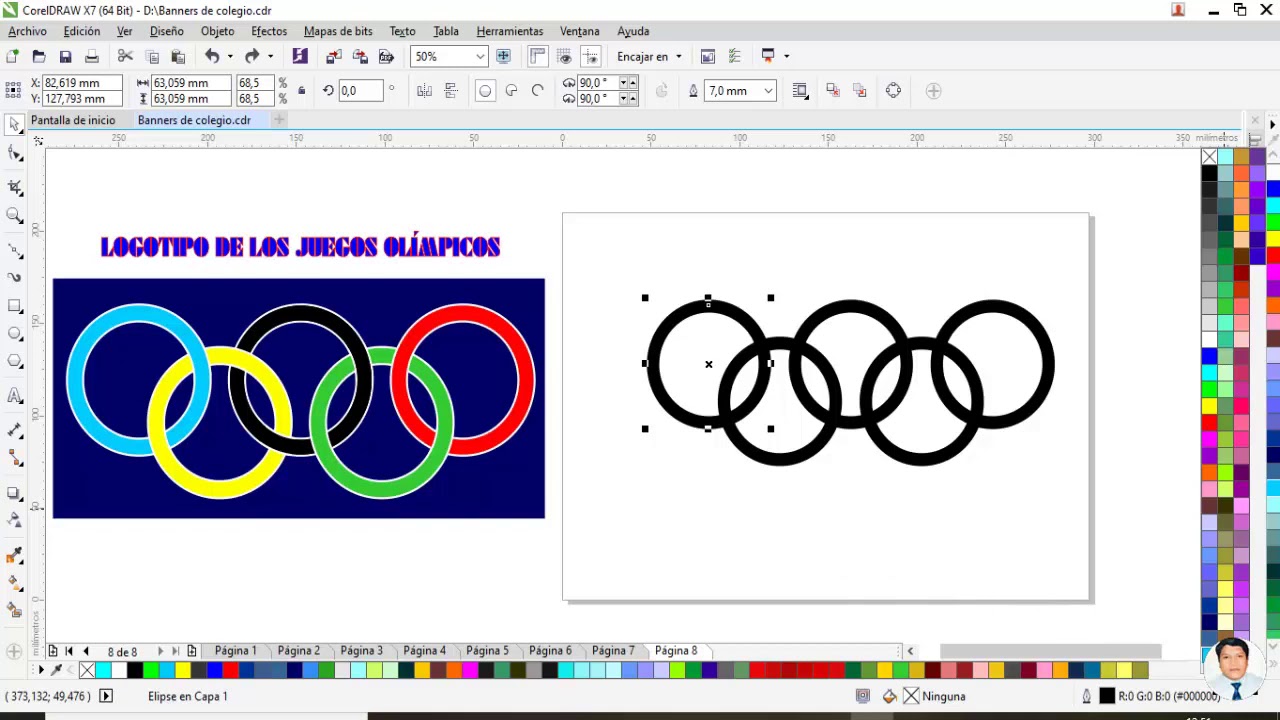This screenshot has width=1280, height=720.
Task: Open the Mapas de bits menu
Action: 338,31
